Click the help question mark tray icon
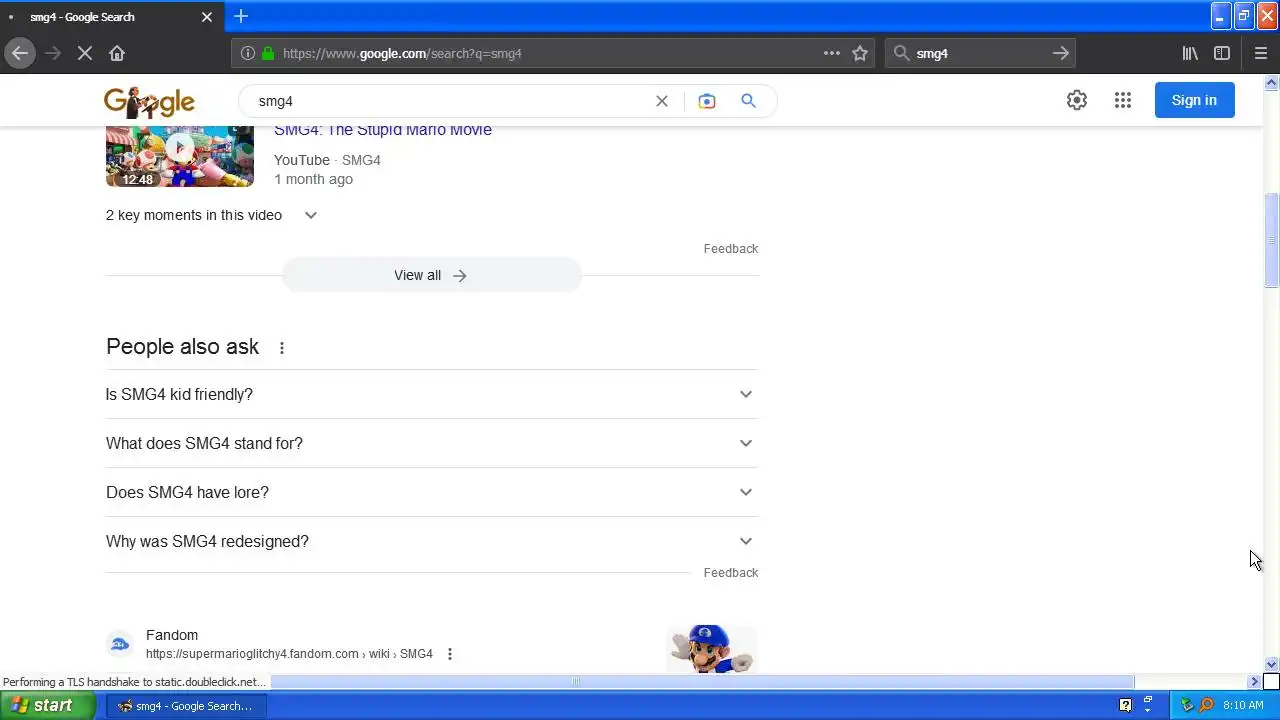 click(x=1125, y=705)
